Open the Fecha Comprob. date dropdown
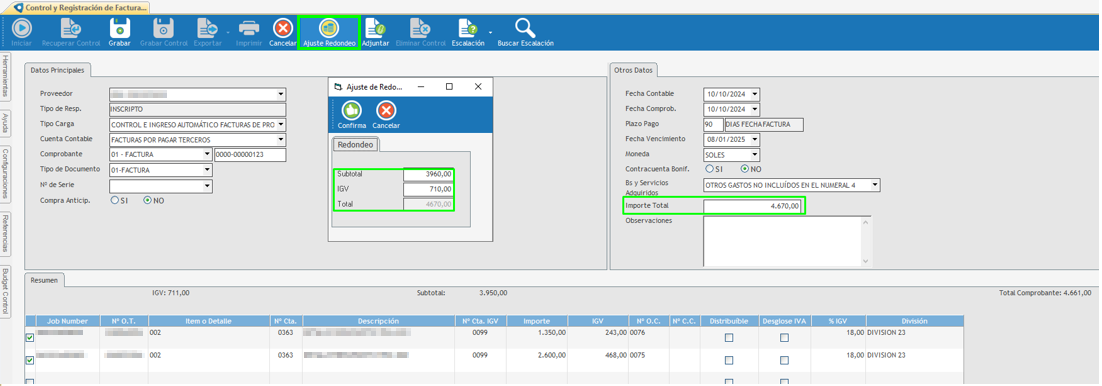 (x=755, y=109)
